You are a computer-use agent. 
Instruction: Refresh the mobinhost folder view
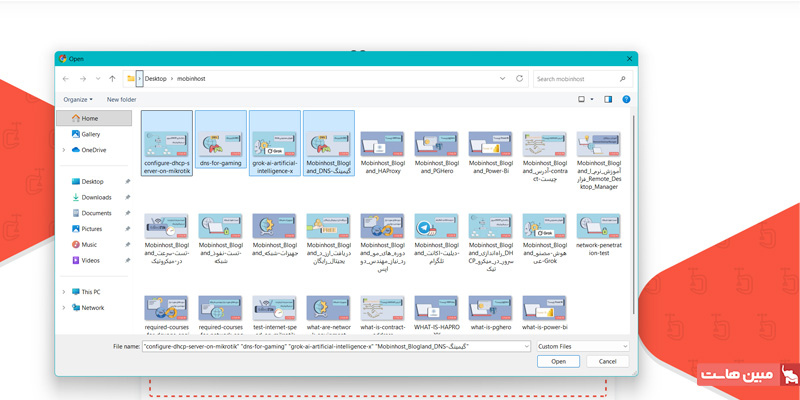pyautogui.click(x=520, y=78)
